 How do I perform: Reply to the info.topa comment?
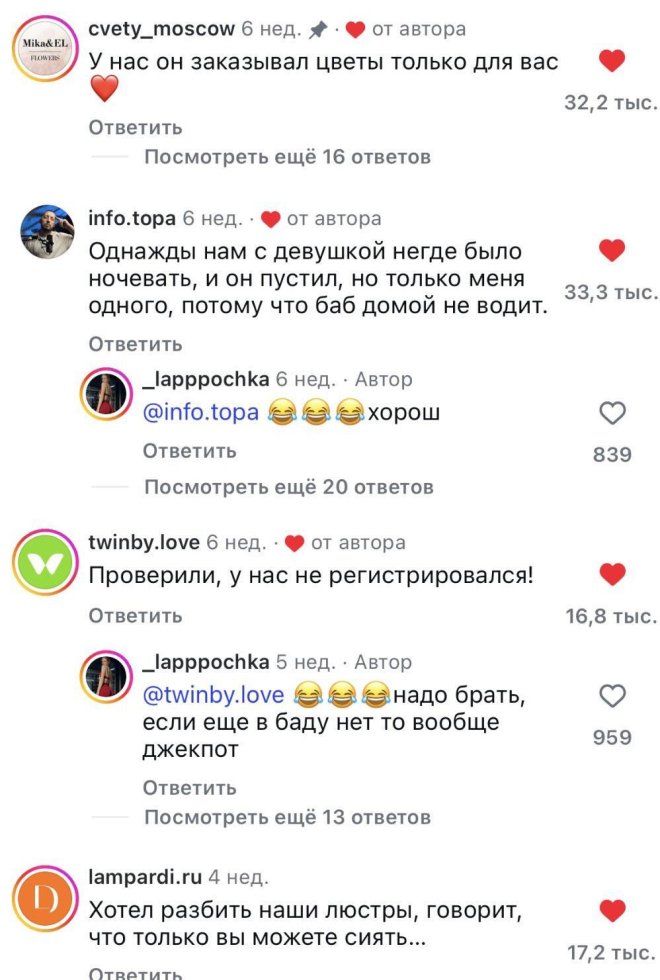pos(135,344)
